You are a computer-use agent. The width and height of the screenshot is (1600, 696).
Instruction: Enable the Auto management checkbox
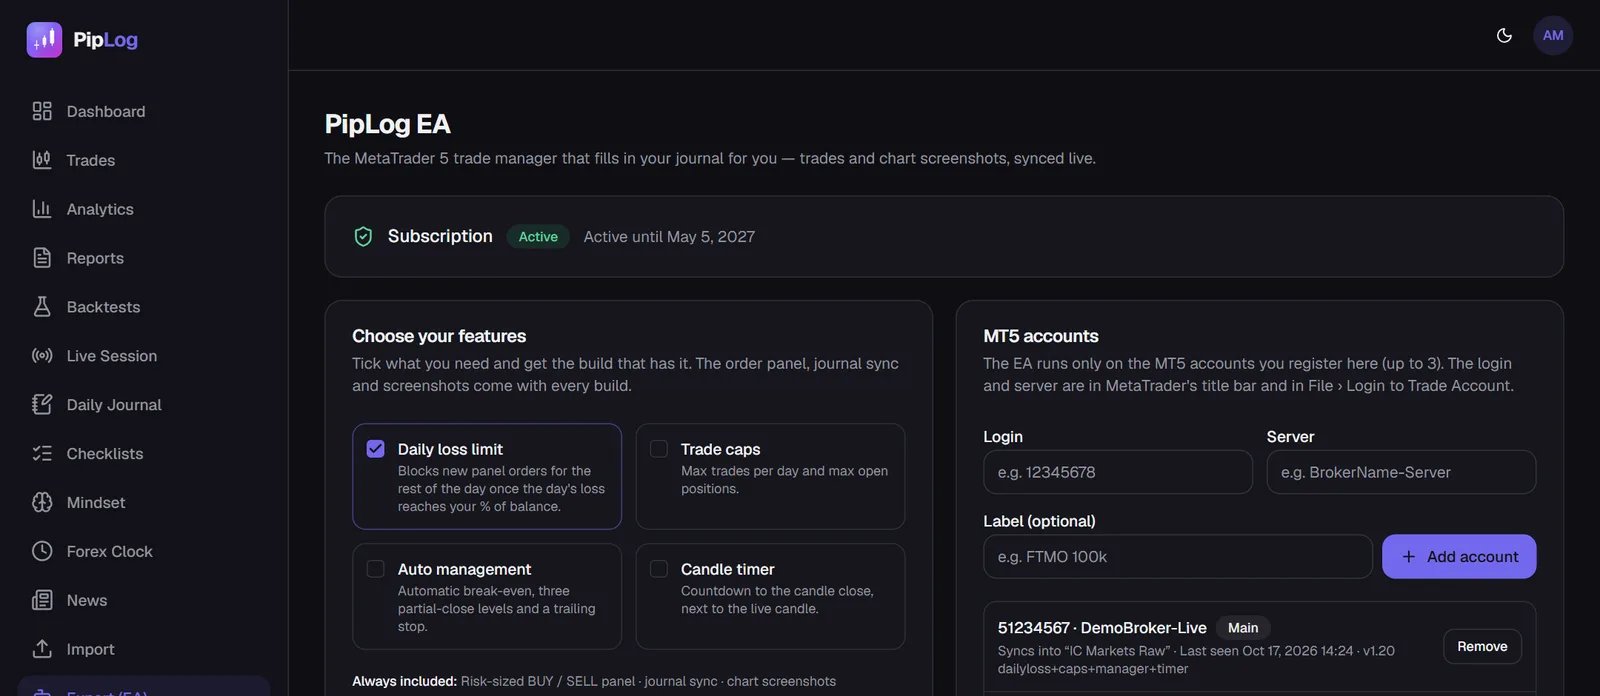[376, 569]
